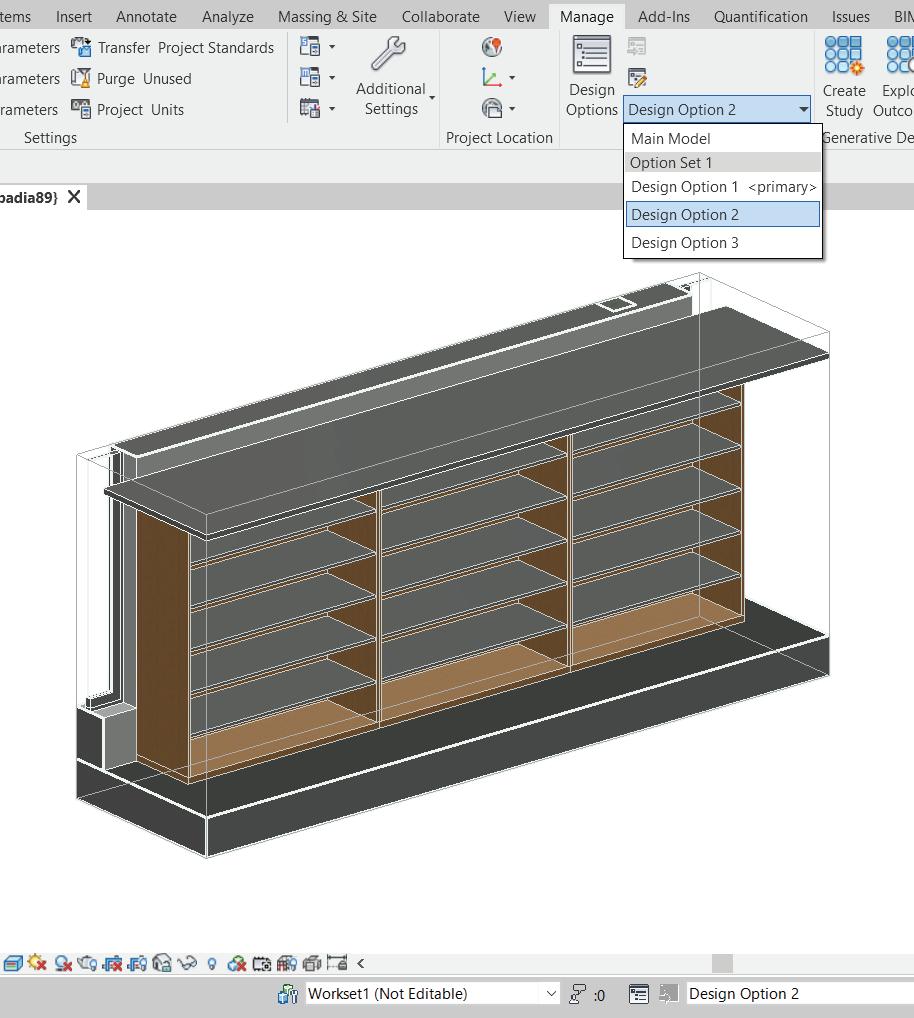
Task: Close the current view tab
Action: click(74, 197)
